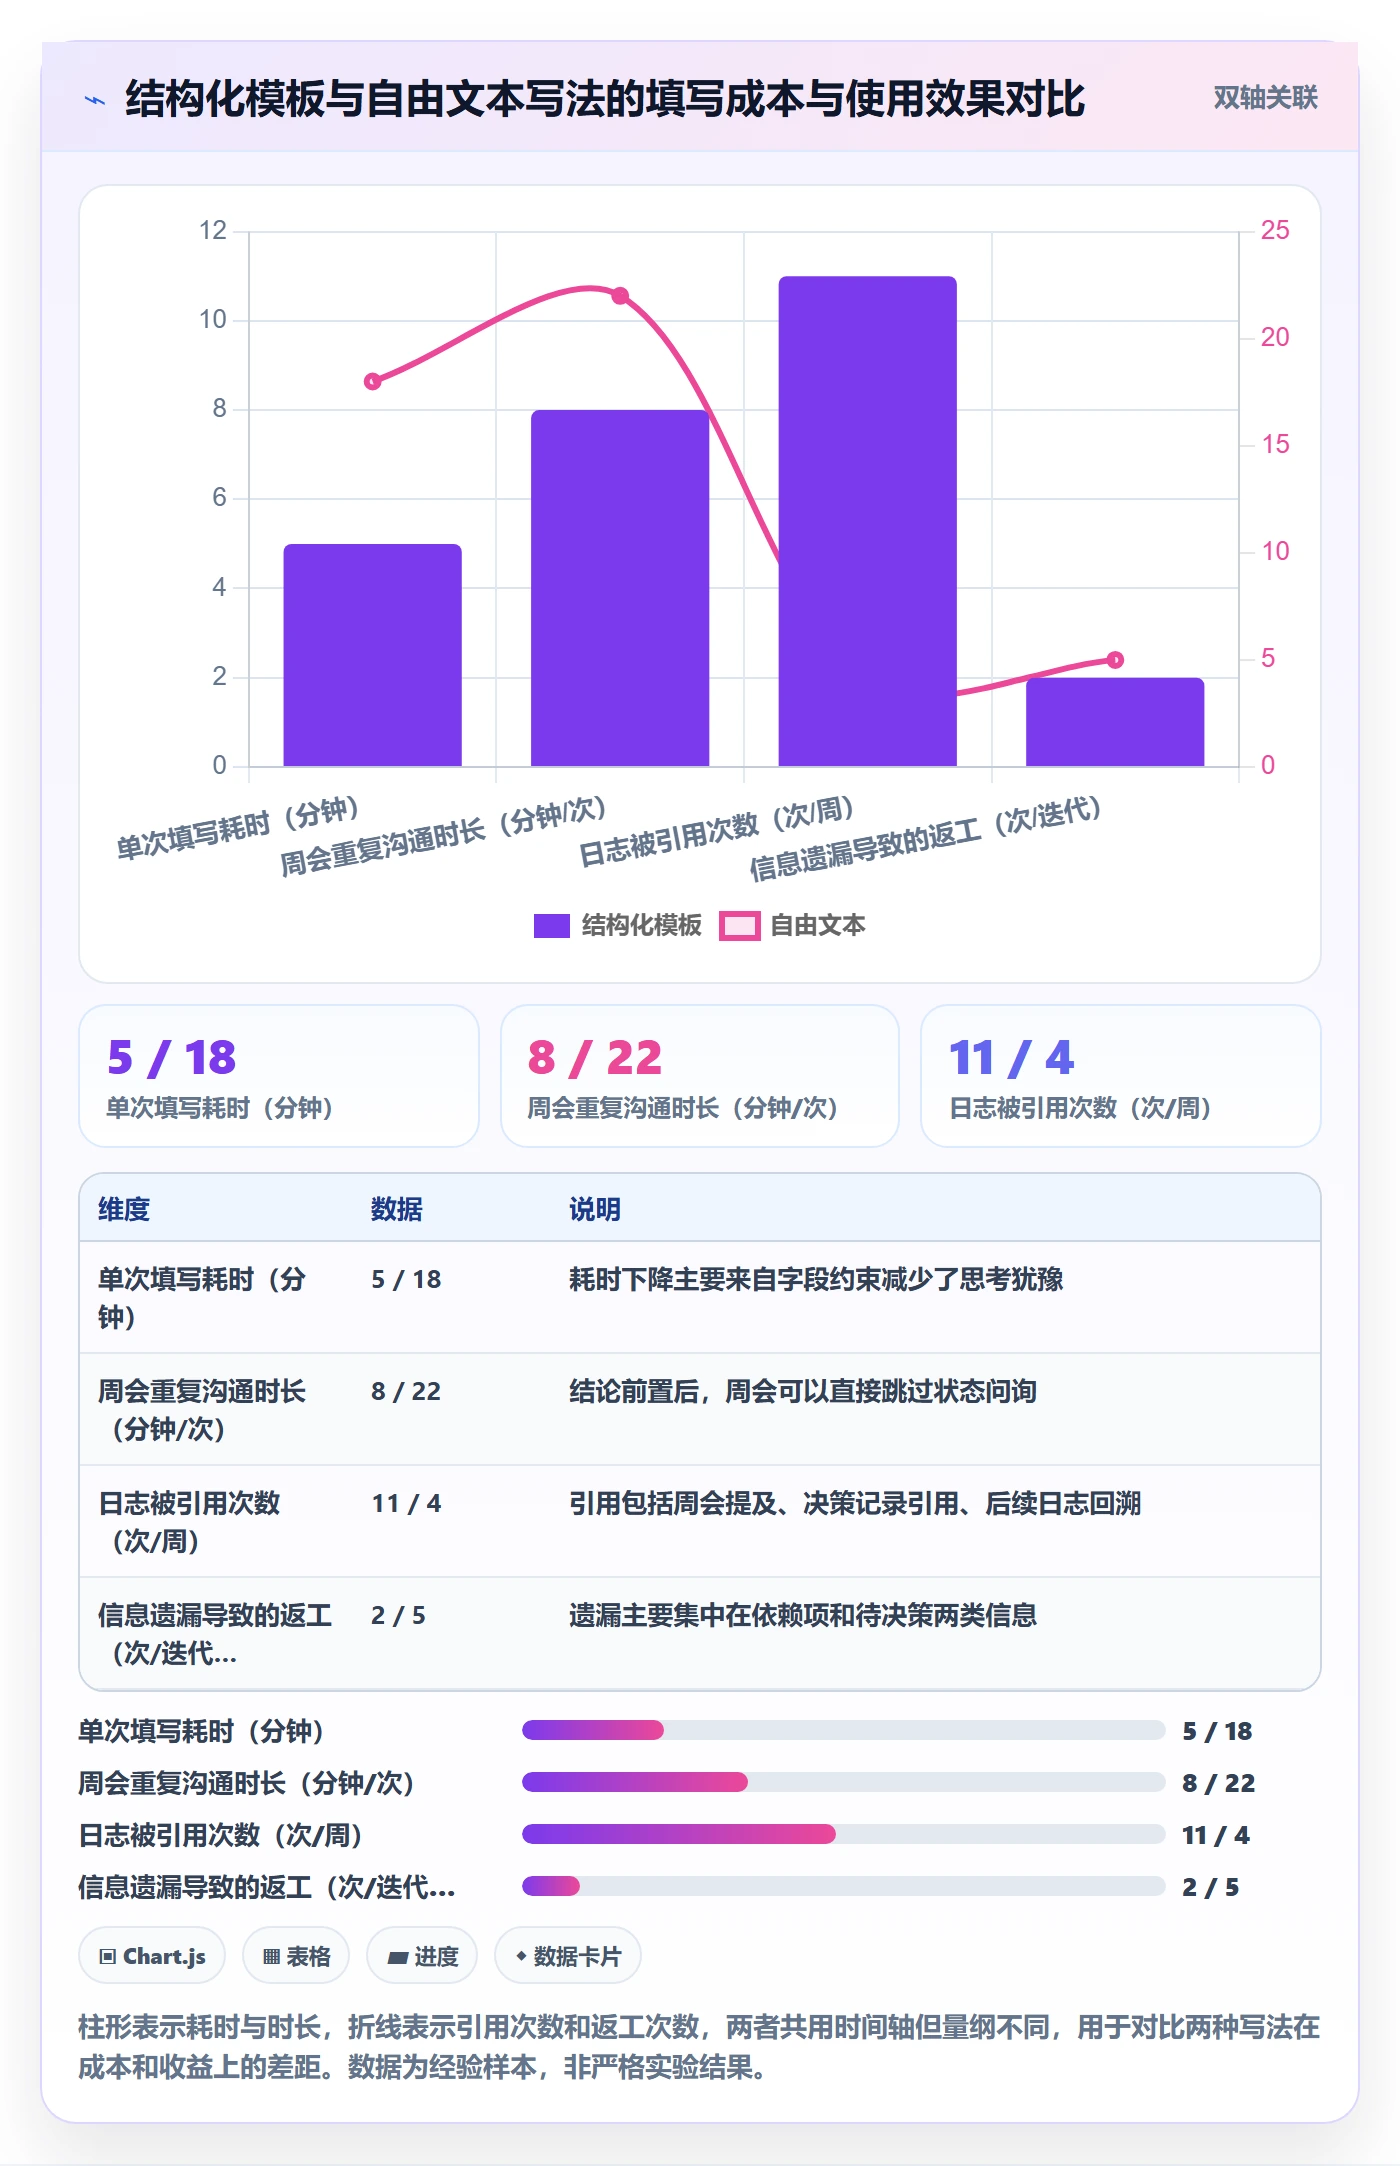Viewport: 1400px width, 2166px height.
Task: Click the 进度 tag chip
Action: click(422, 1956)
